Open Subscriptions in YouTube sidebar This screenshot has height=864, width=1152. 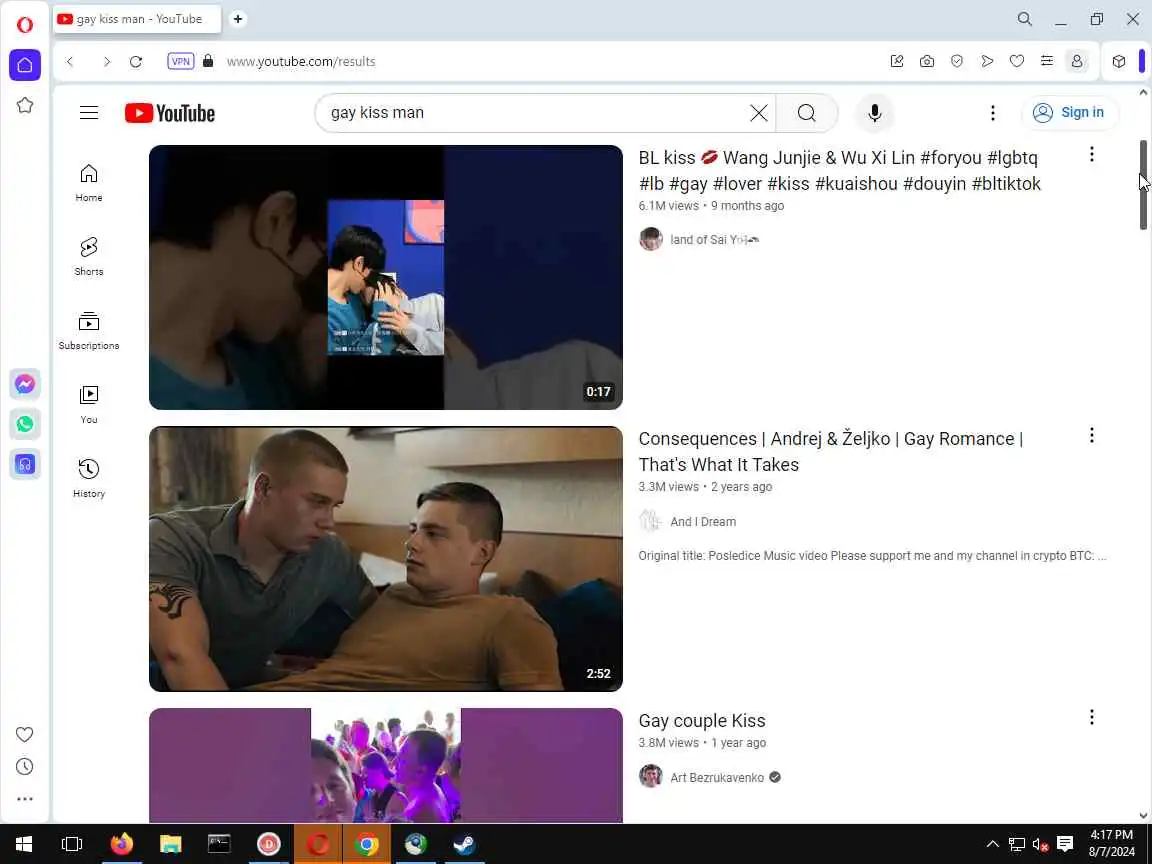click(x=89, y=330)
